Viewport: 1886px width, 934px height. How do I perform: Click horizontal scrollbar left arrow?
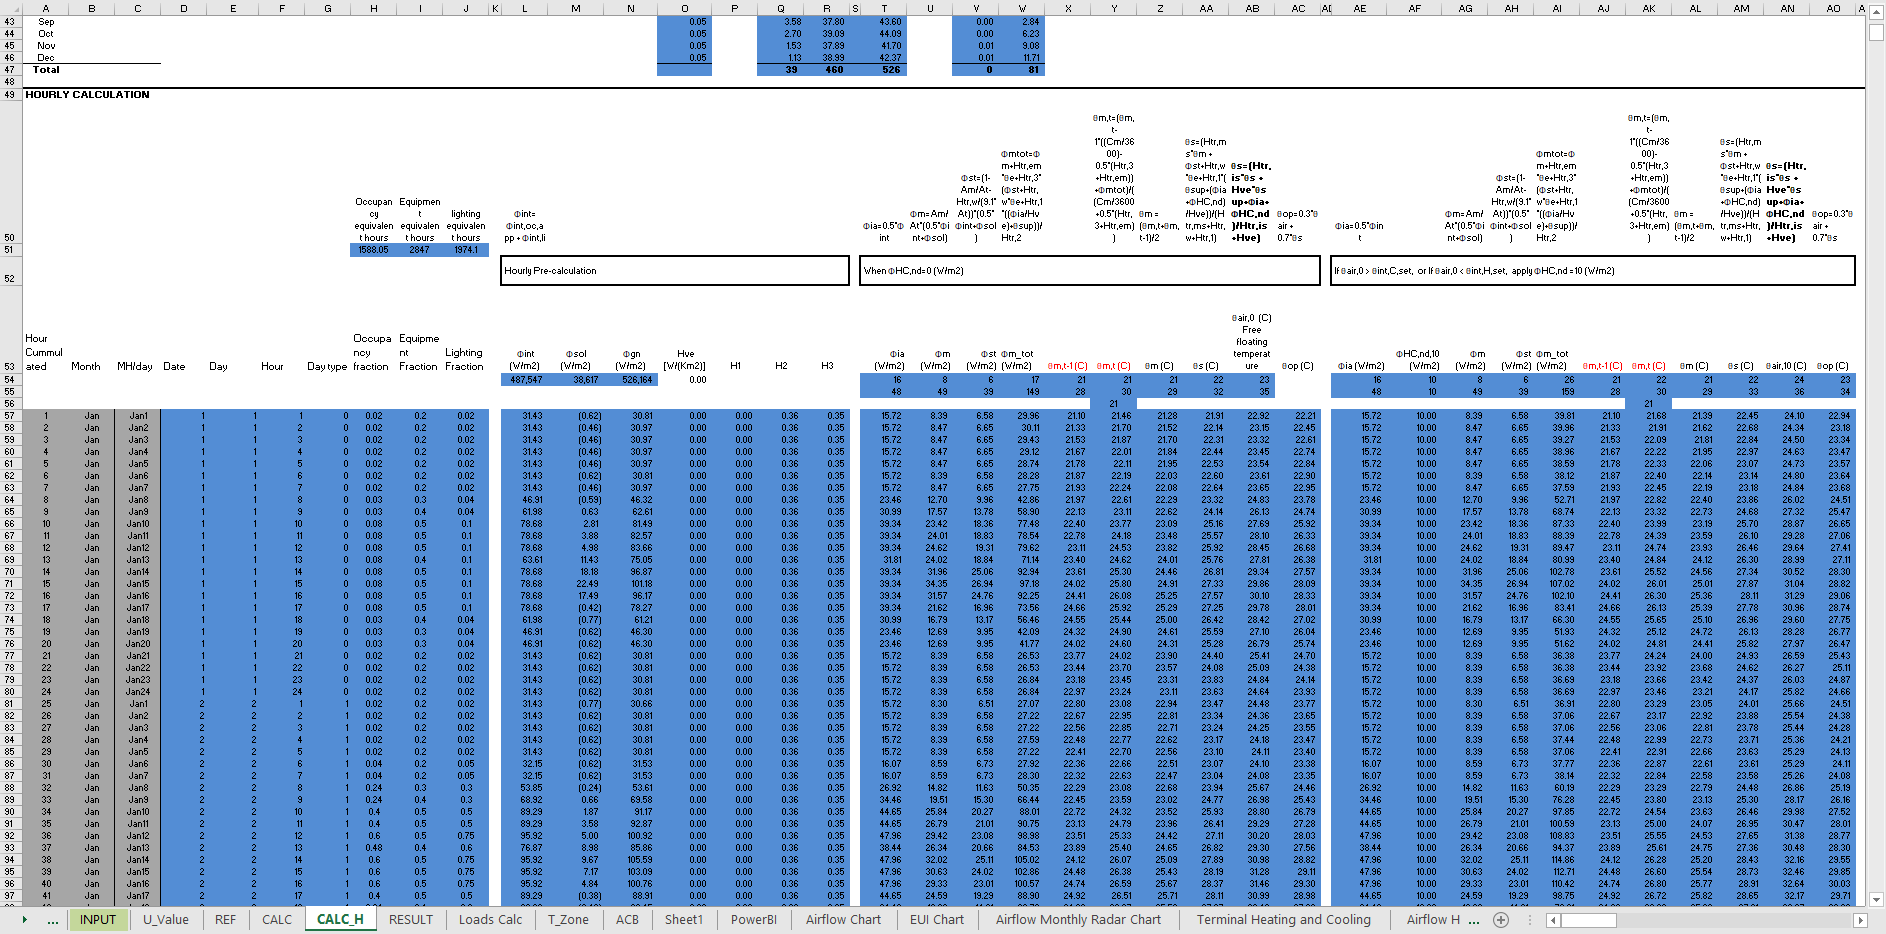click(1552, 920)
